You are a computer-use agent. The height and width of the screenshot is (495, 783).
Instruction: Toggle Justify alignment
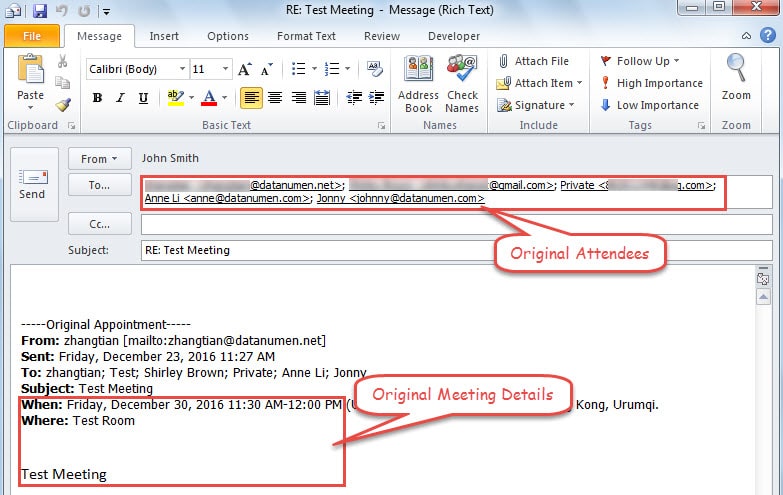322,97
